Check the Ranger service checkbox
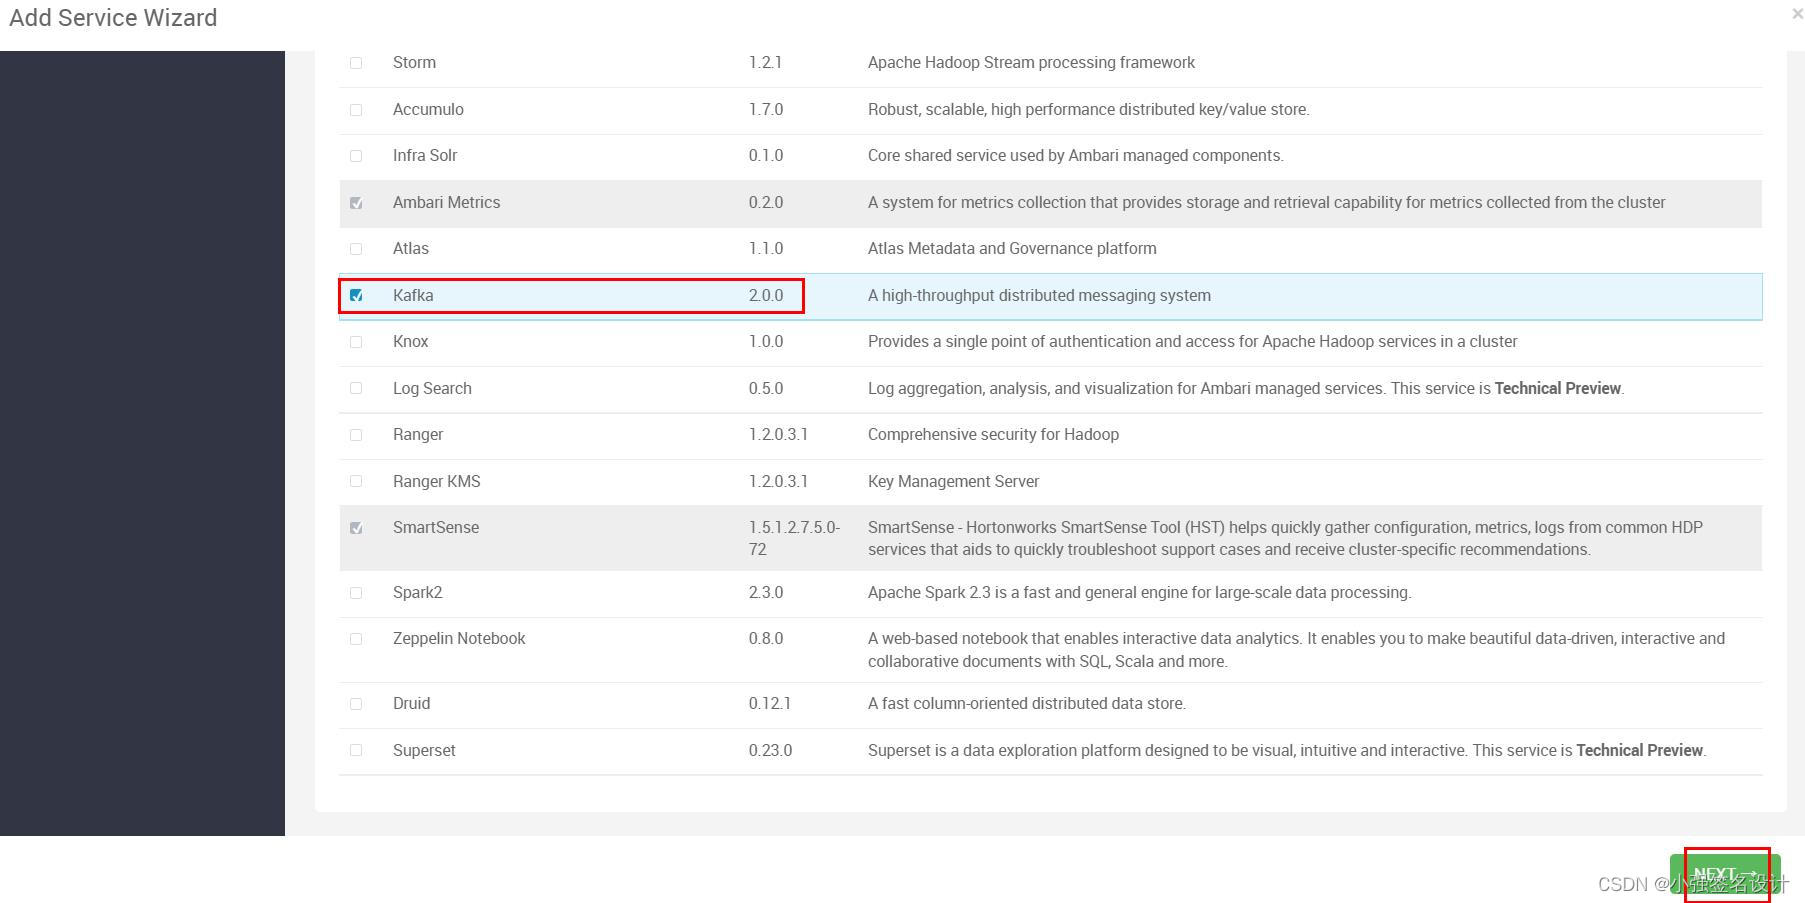 pyautogui.click(x=356, y=435)
